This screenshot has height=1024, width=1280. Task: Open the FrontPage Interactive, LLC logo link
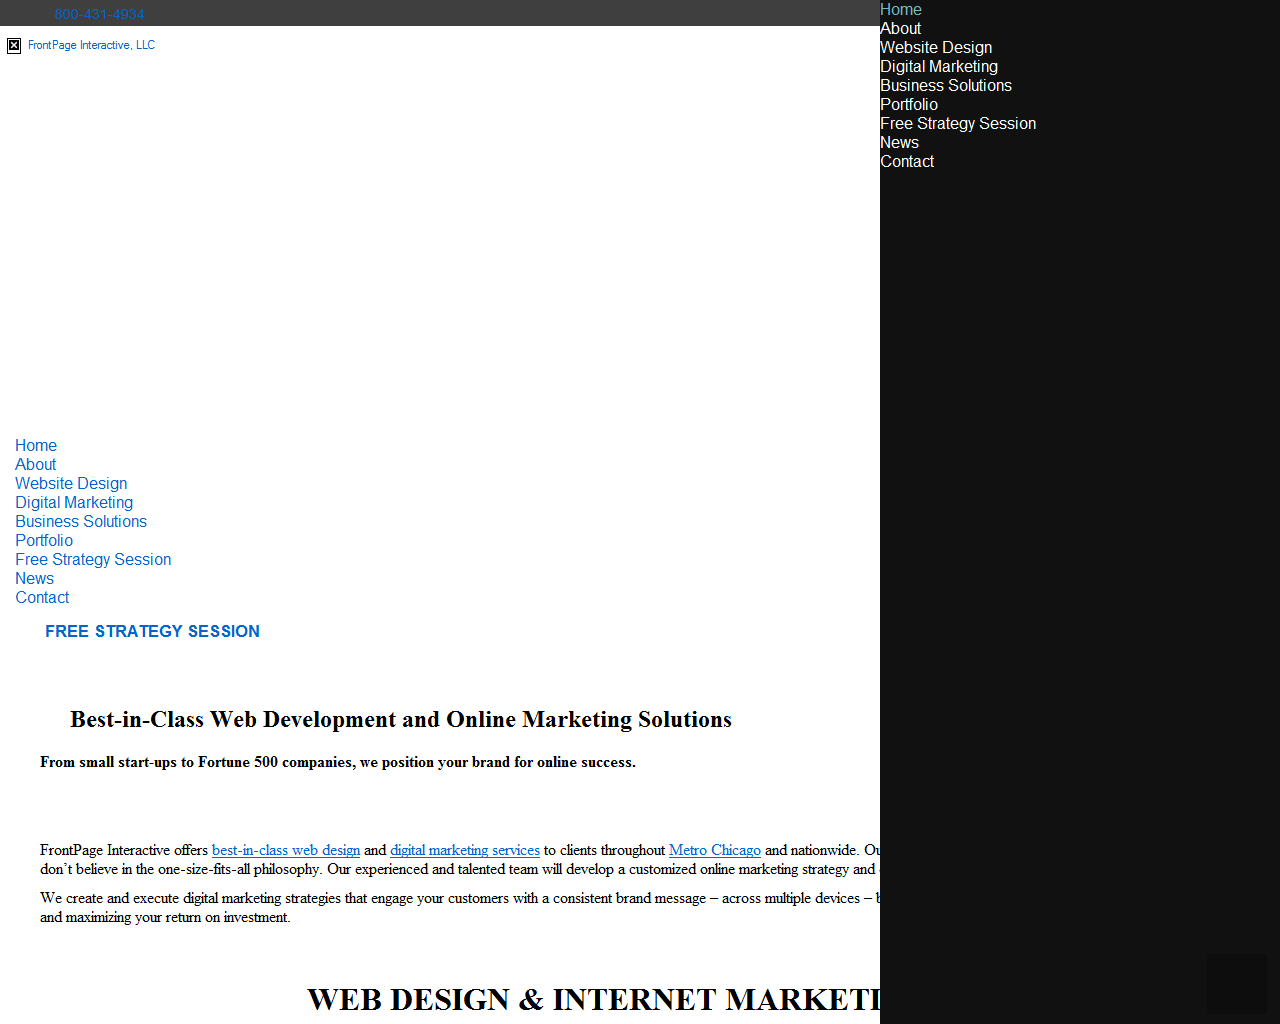pos(91,45)
